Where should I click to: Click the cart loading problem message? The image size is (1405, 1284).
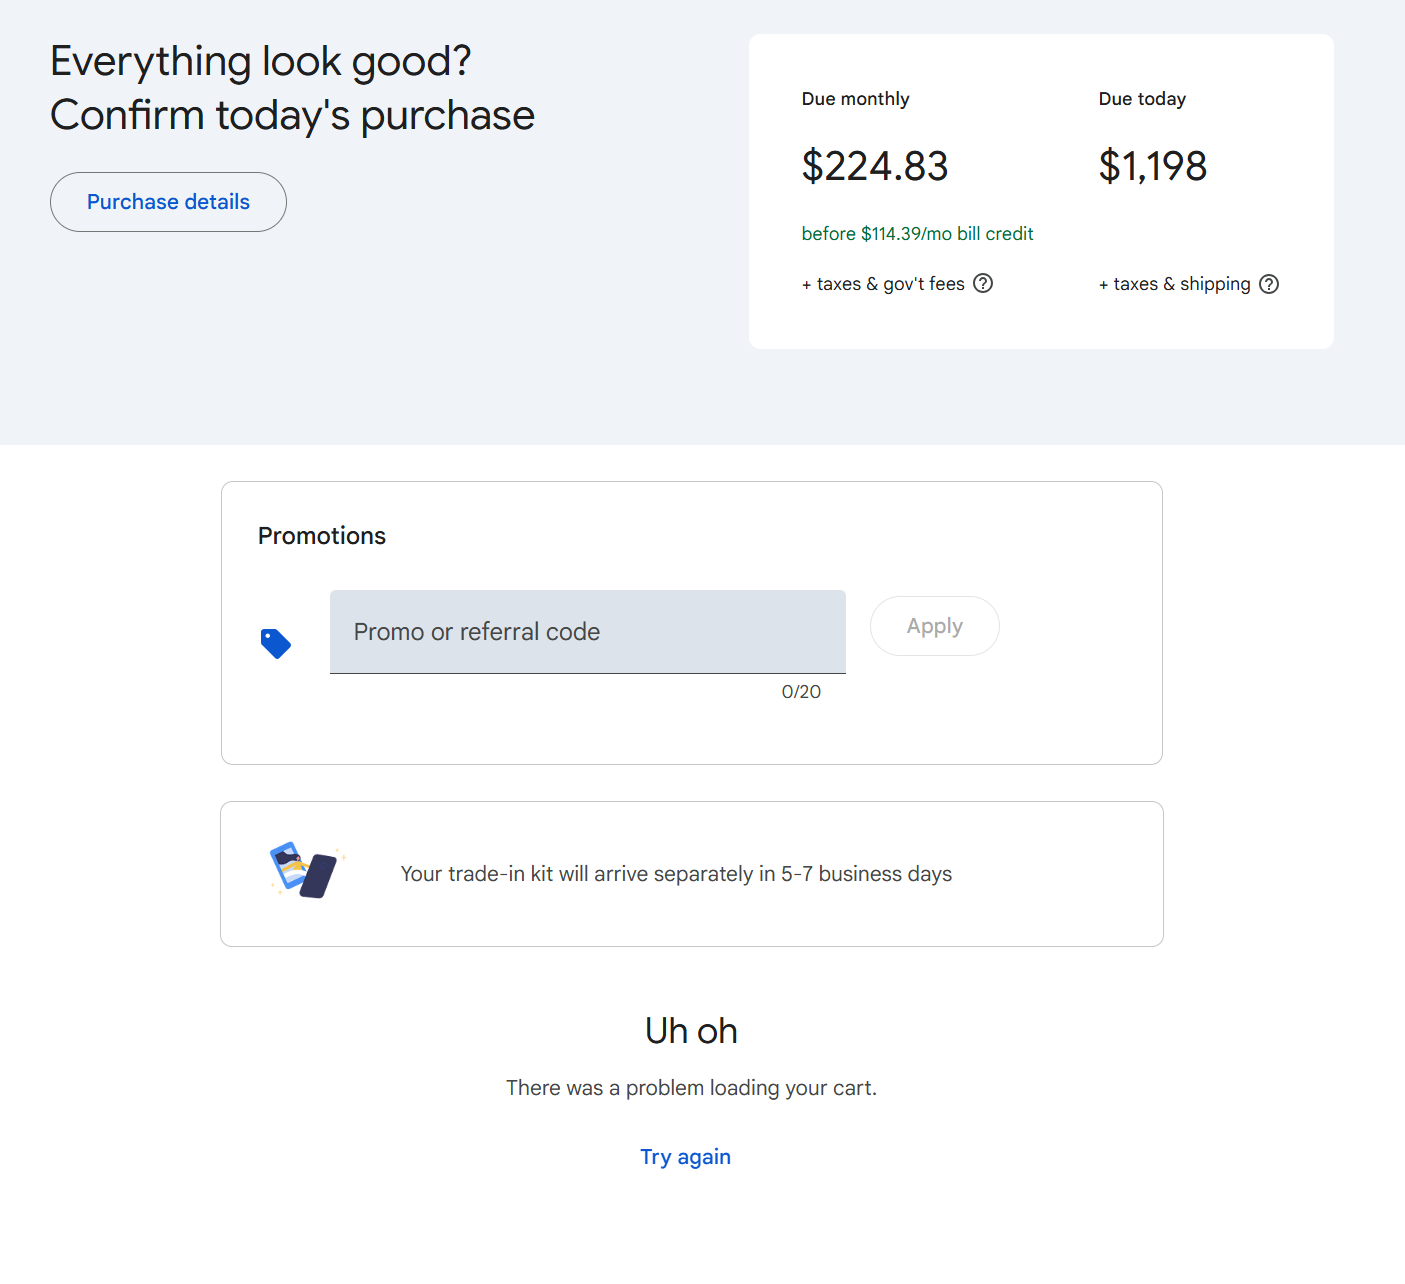coord(691,1088)
